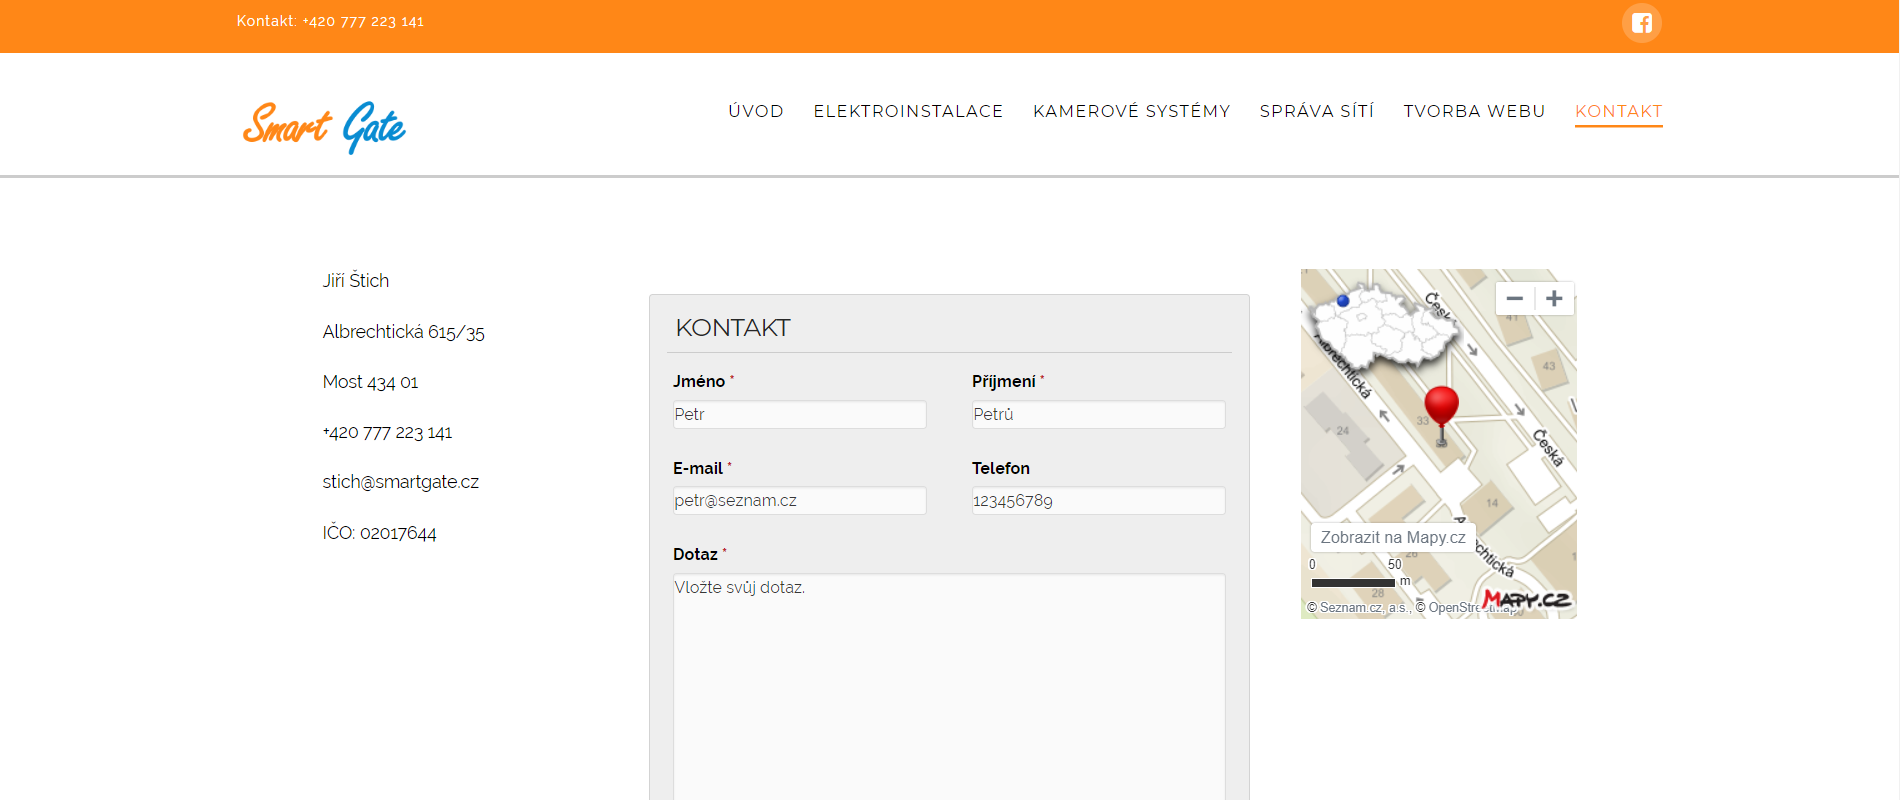Open the ÚVOD menu item
The width and height of the screenshot is (1900, 800).
click(x=756, y=111)
